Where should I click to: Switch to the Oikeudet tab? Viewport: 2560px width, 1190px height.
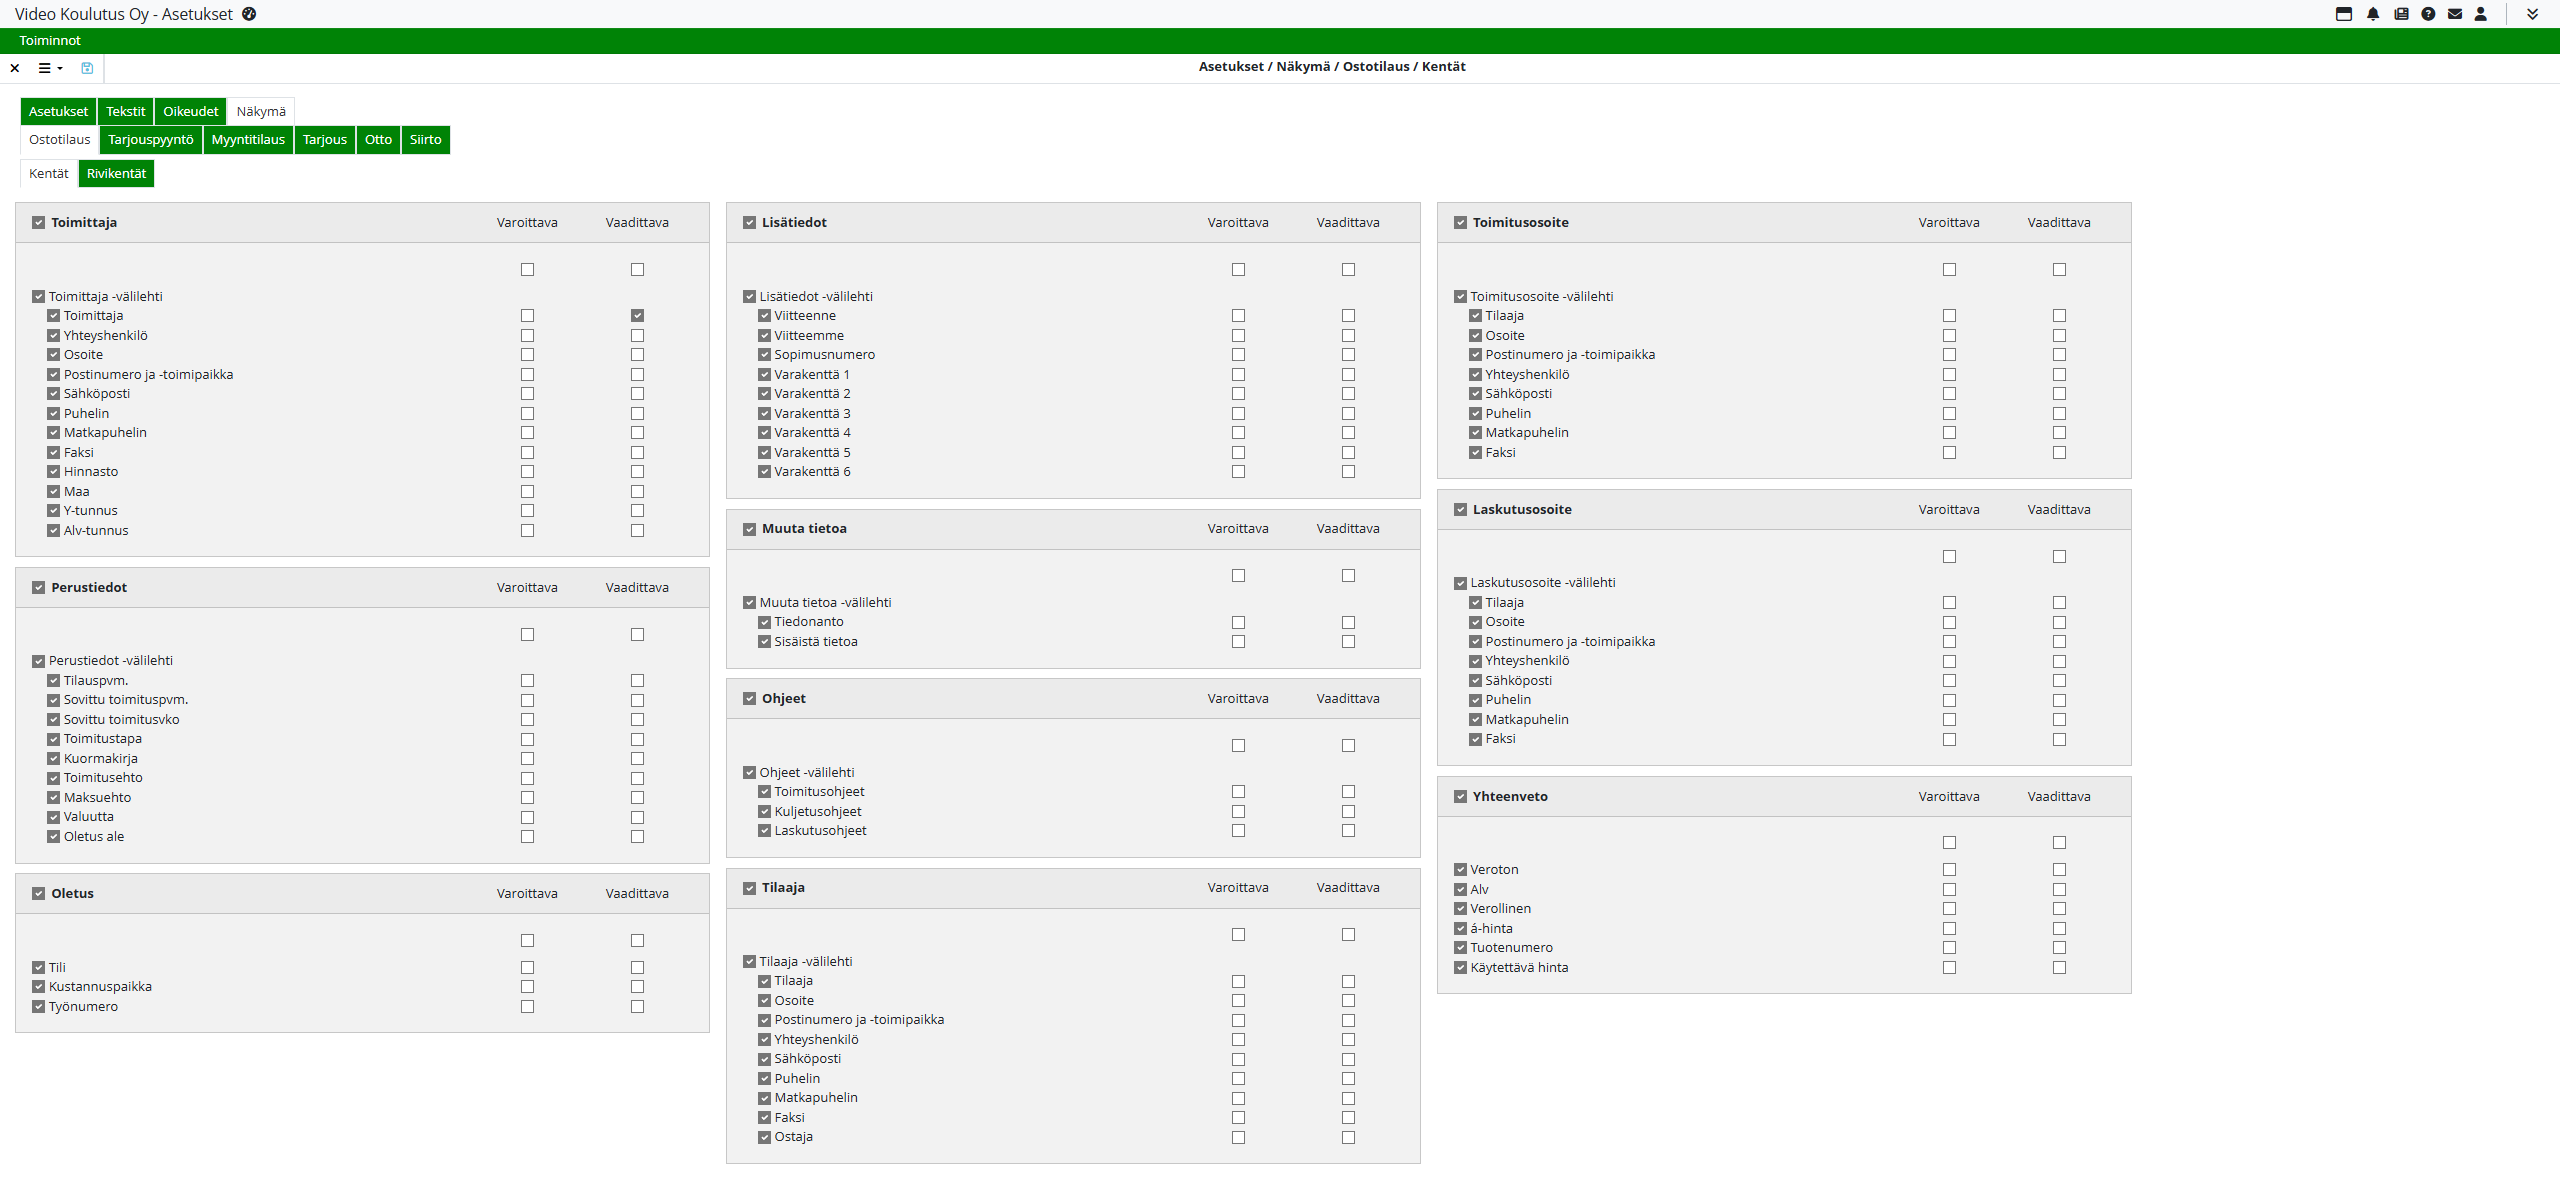(x=190, y=112)
